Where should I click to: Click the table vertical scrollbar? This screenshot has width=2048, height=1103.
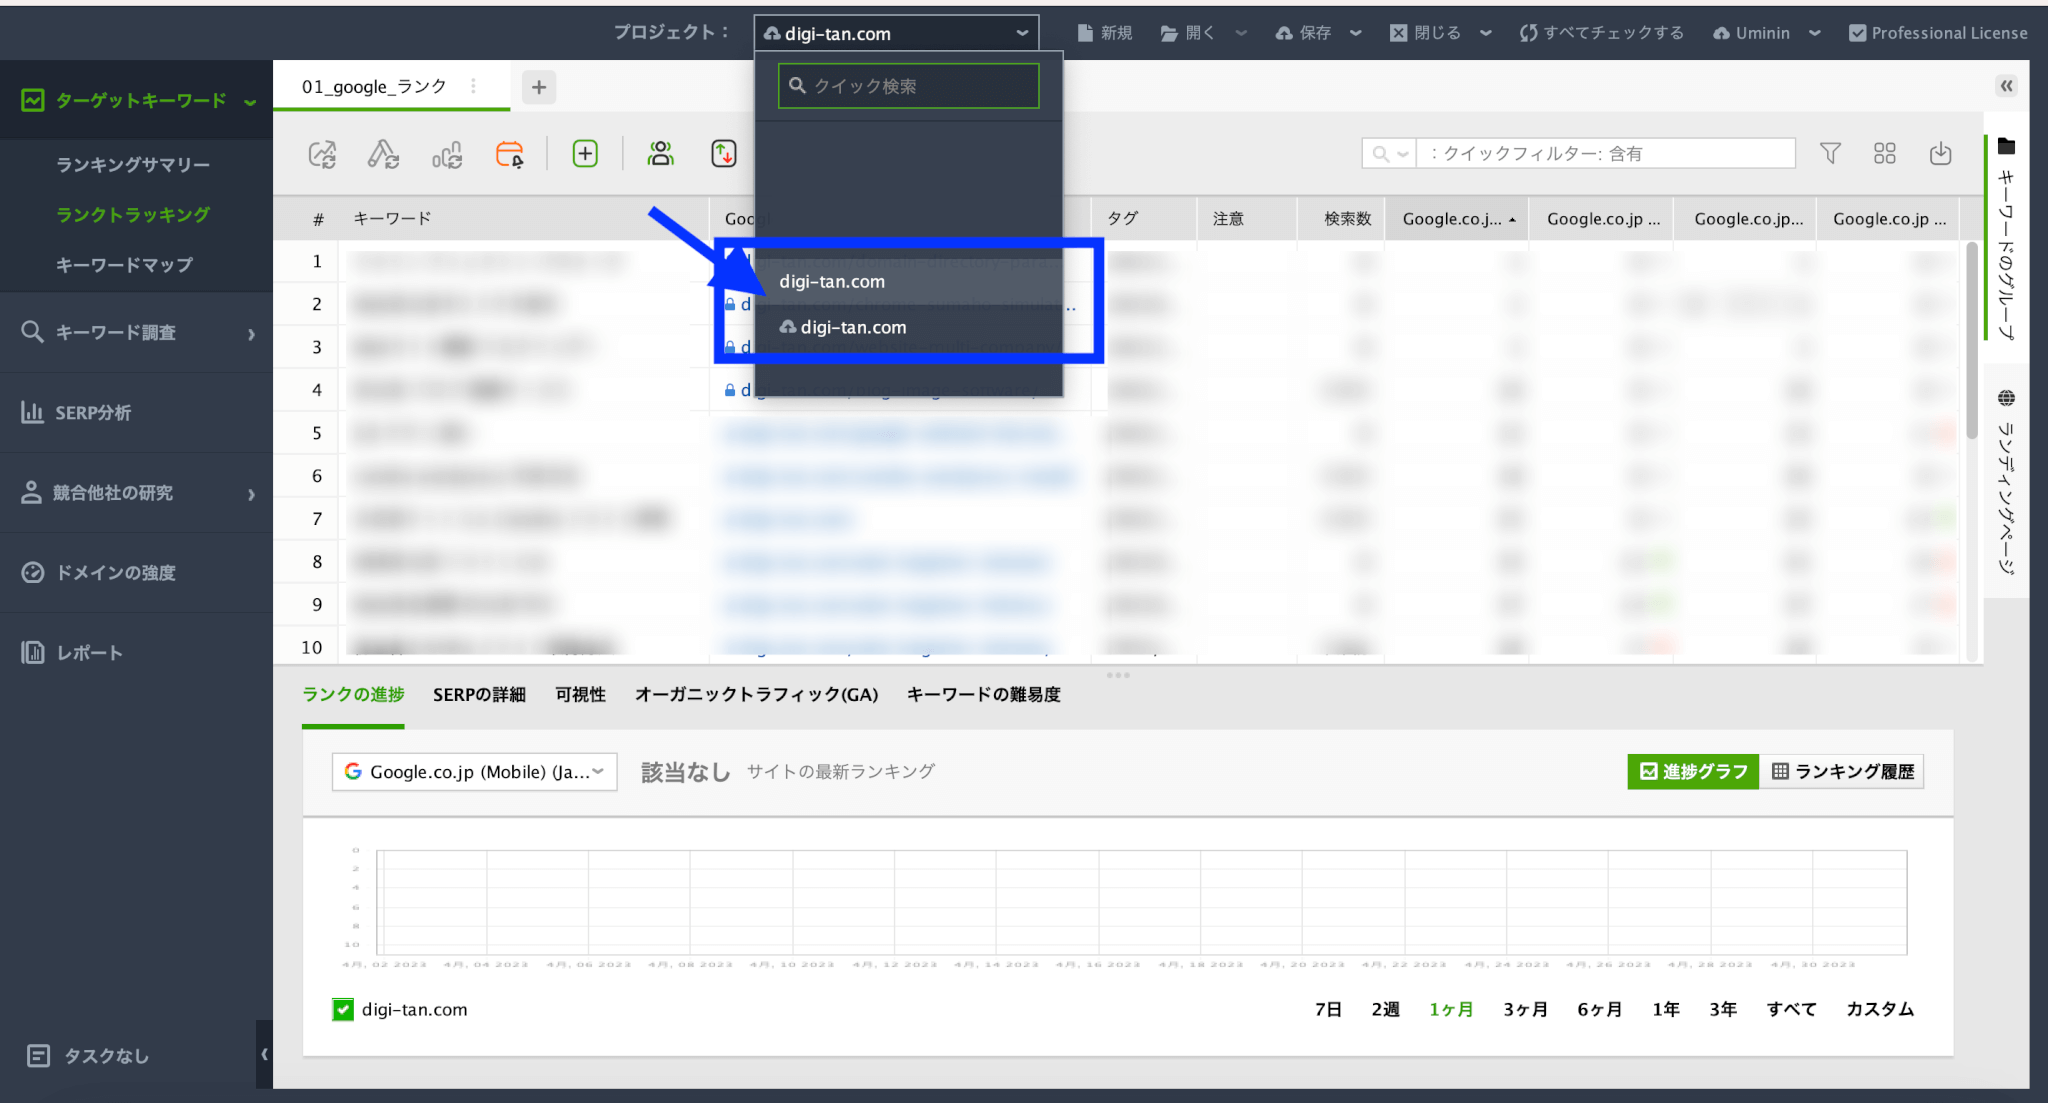click(x=1971, y=340)
